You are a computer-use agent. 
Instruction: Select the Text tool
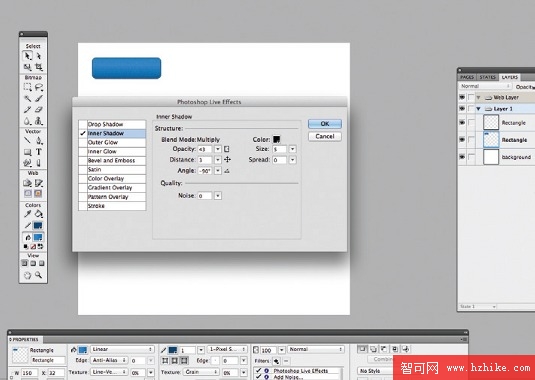[39, 152]
